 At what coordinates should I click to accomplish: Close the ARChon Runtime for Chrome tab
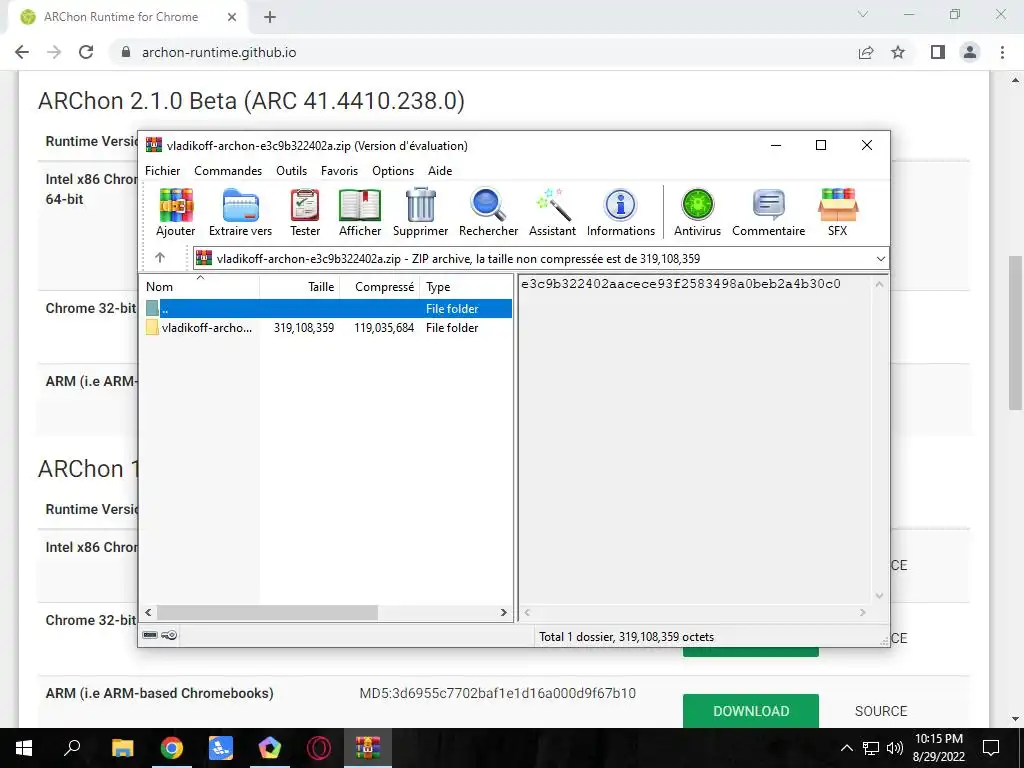click(x=232, y=18)
